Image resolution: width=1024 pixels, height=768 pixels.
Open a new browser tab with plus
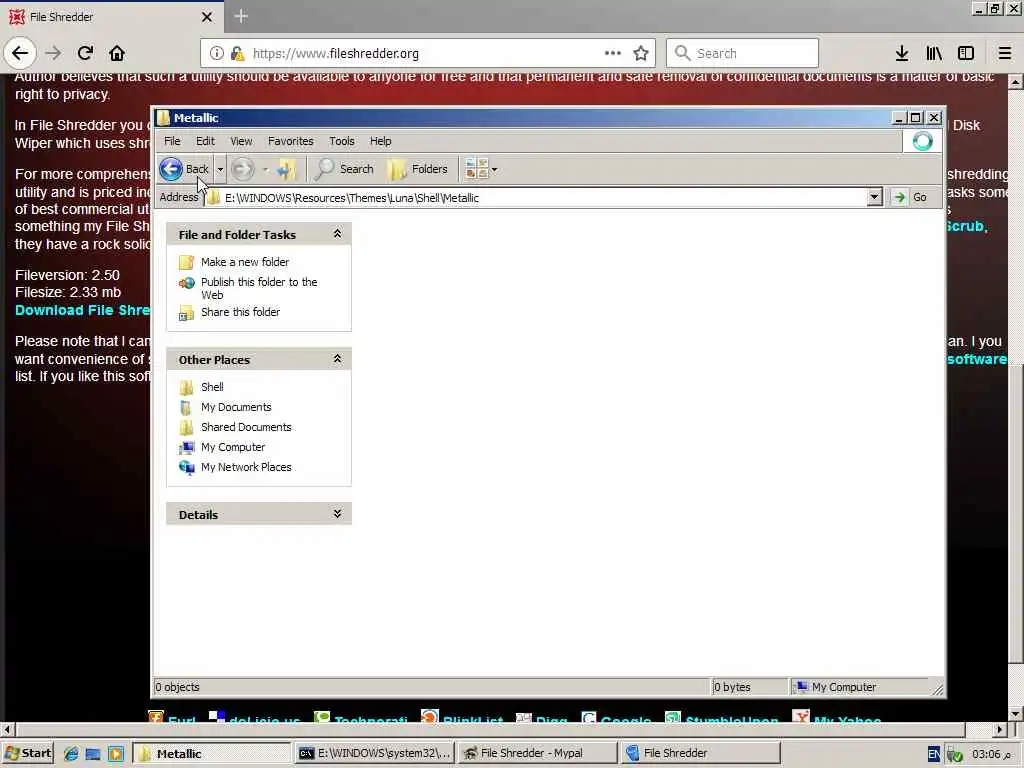[241, 16]
